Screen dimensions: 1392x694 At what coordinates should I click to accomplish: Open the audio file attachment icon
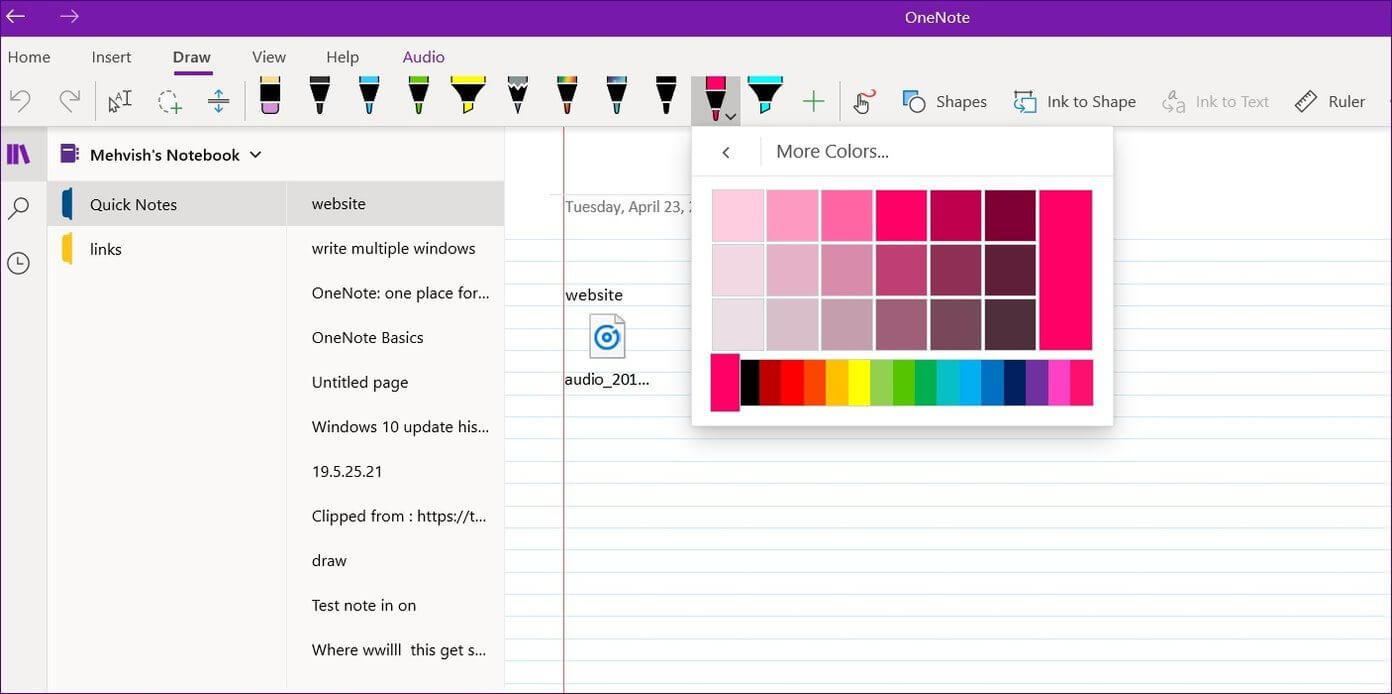(607, 337)
